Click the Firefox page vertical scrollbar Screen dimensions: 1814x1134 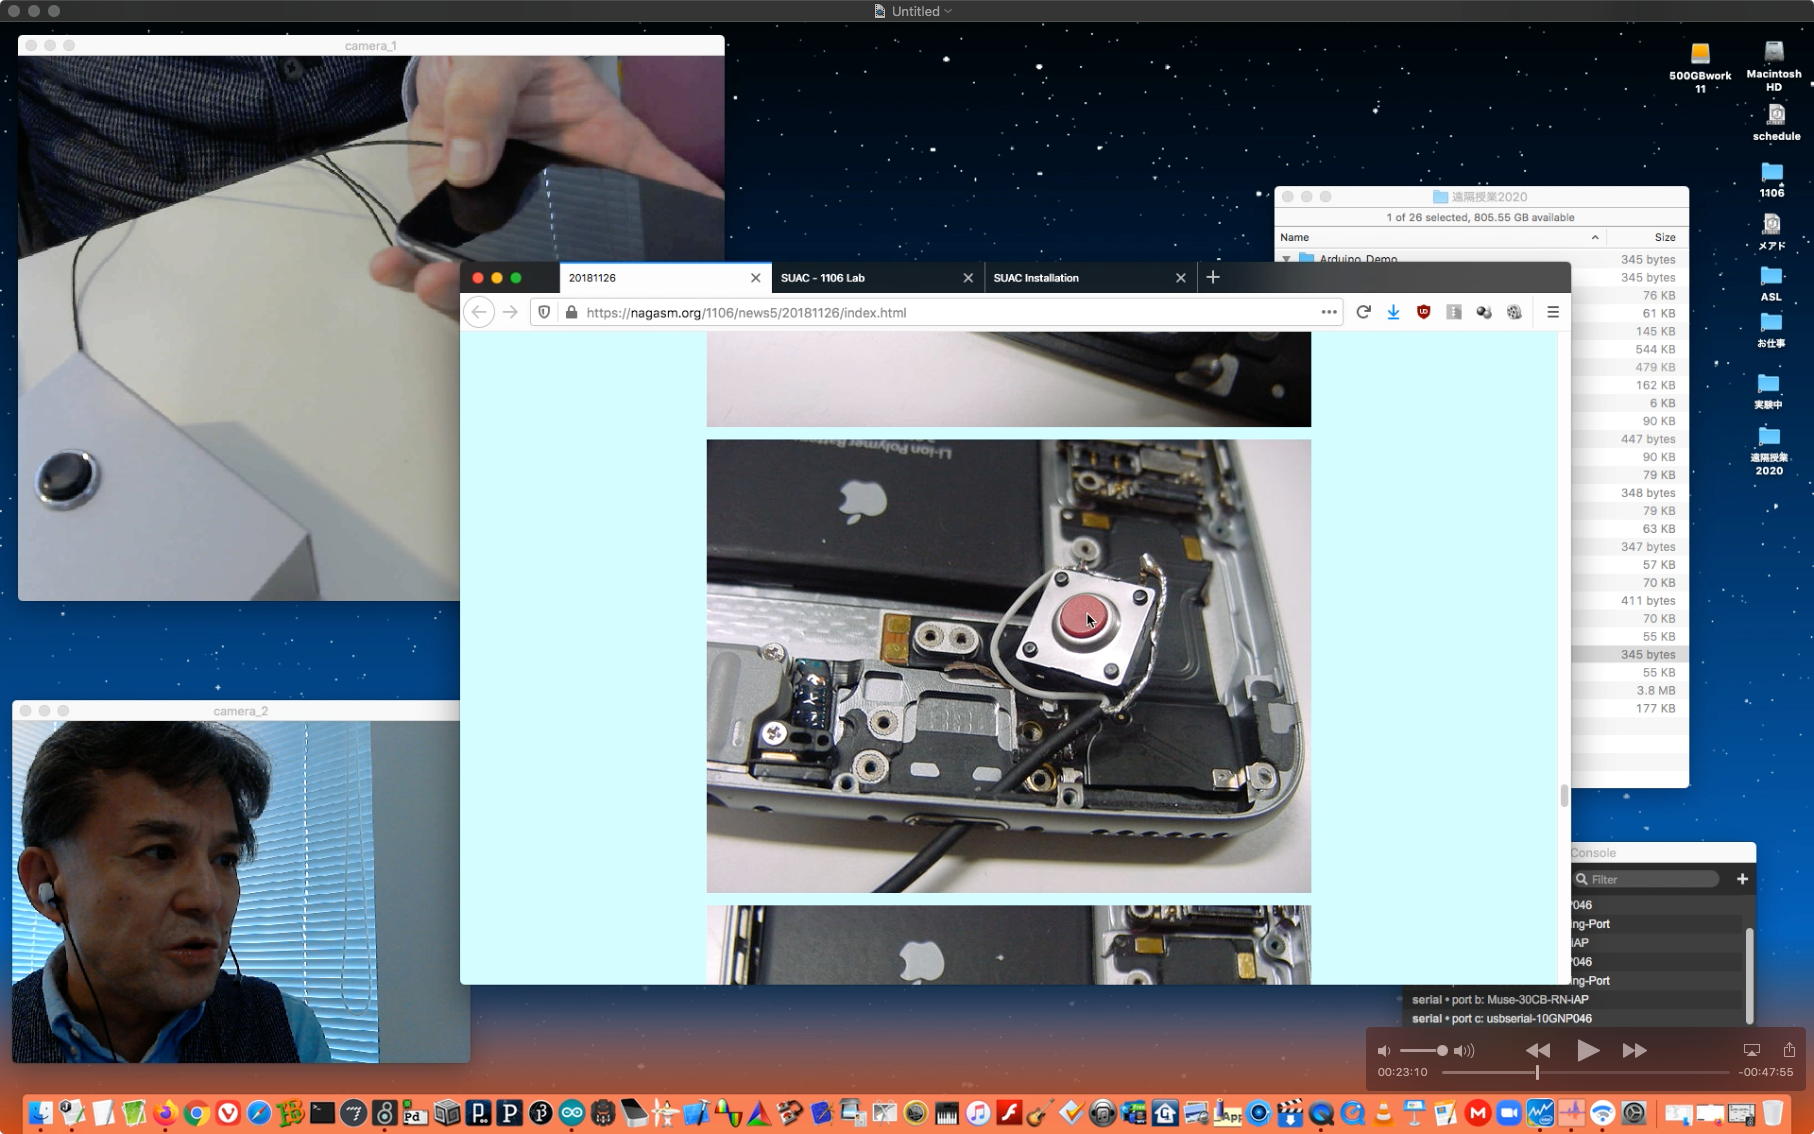pyautogui.click(x=1564, y=795)
